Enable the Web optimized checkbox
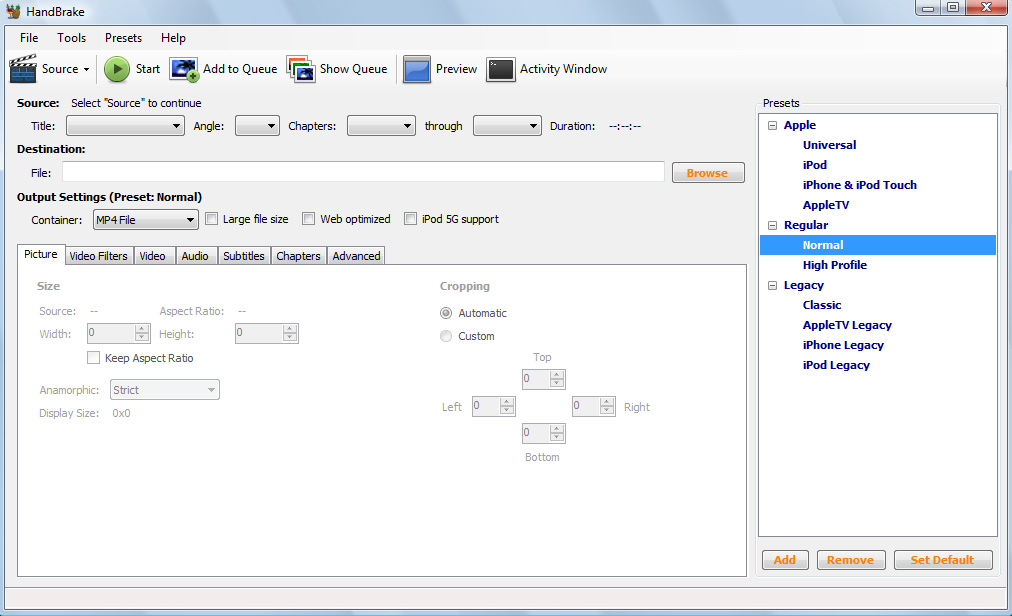 (309, 219)
